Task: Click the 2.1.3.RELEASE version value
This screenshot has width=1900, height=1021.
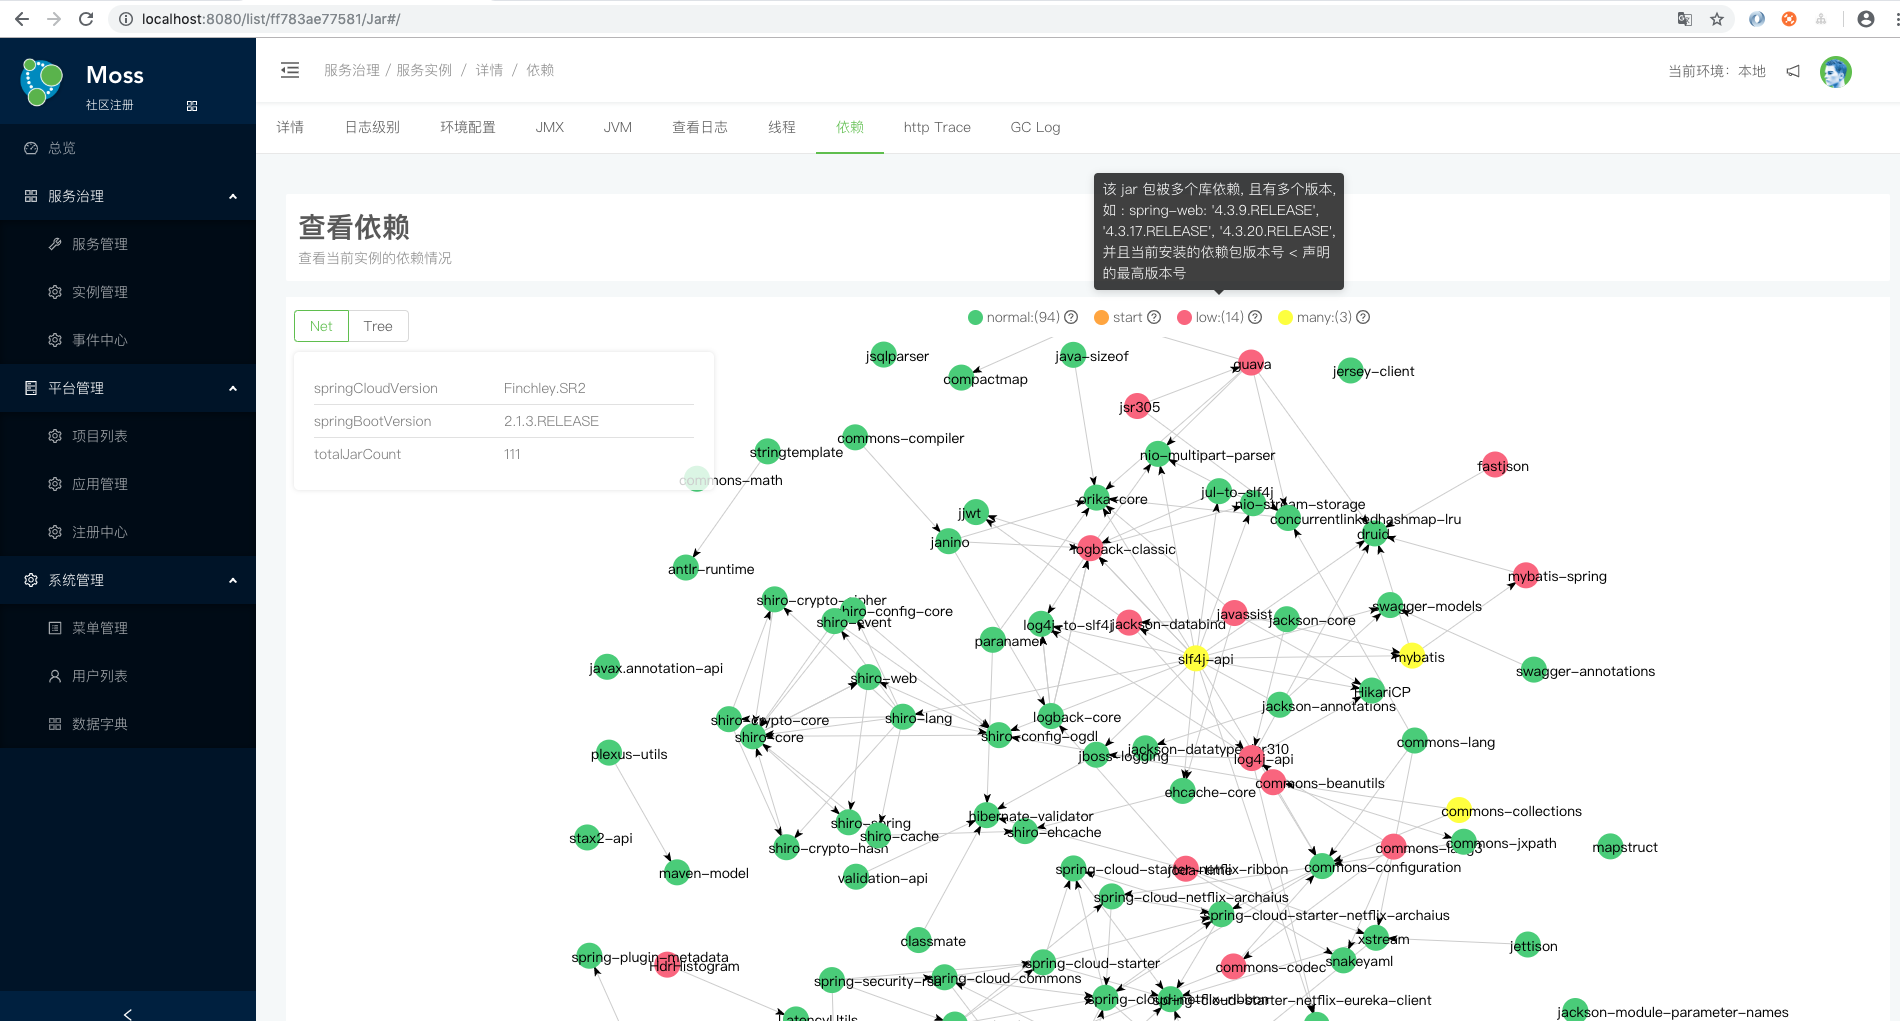Action: click(x=551, y=421)
